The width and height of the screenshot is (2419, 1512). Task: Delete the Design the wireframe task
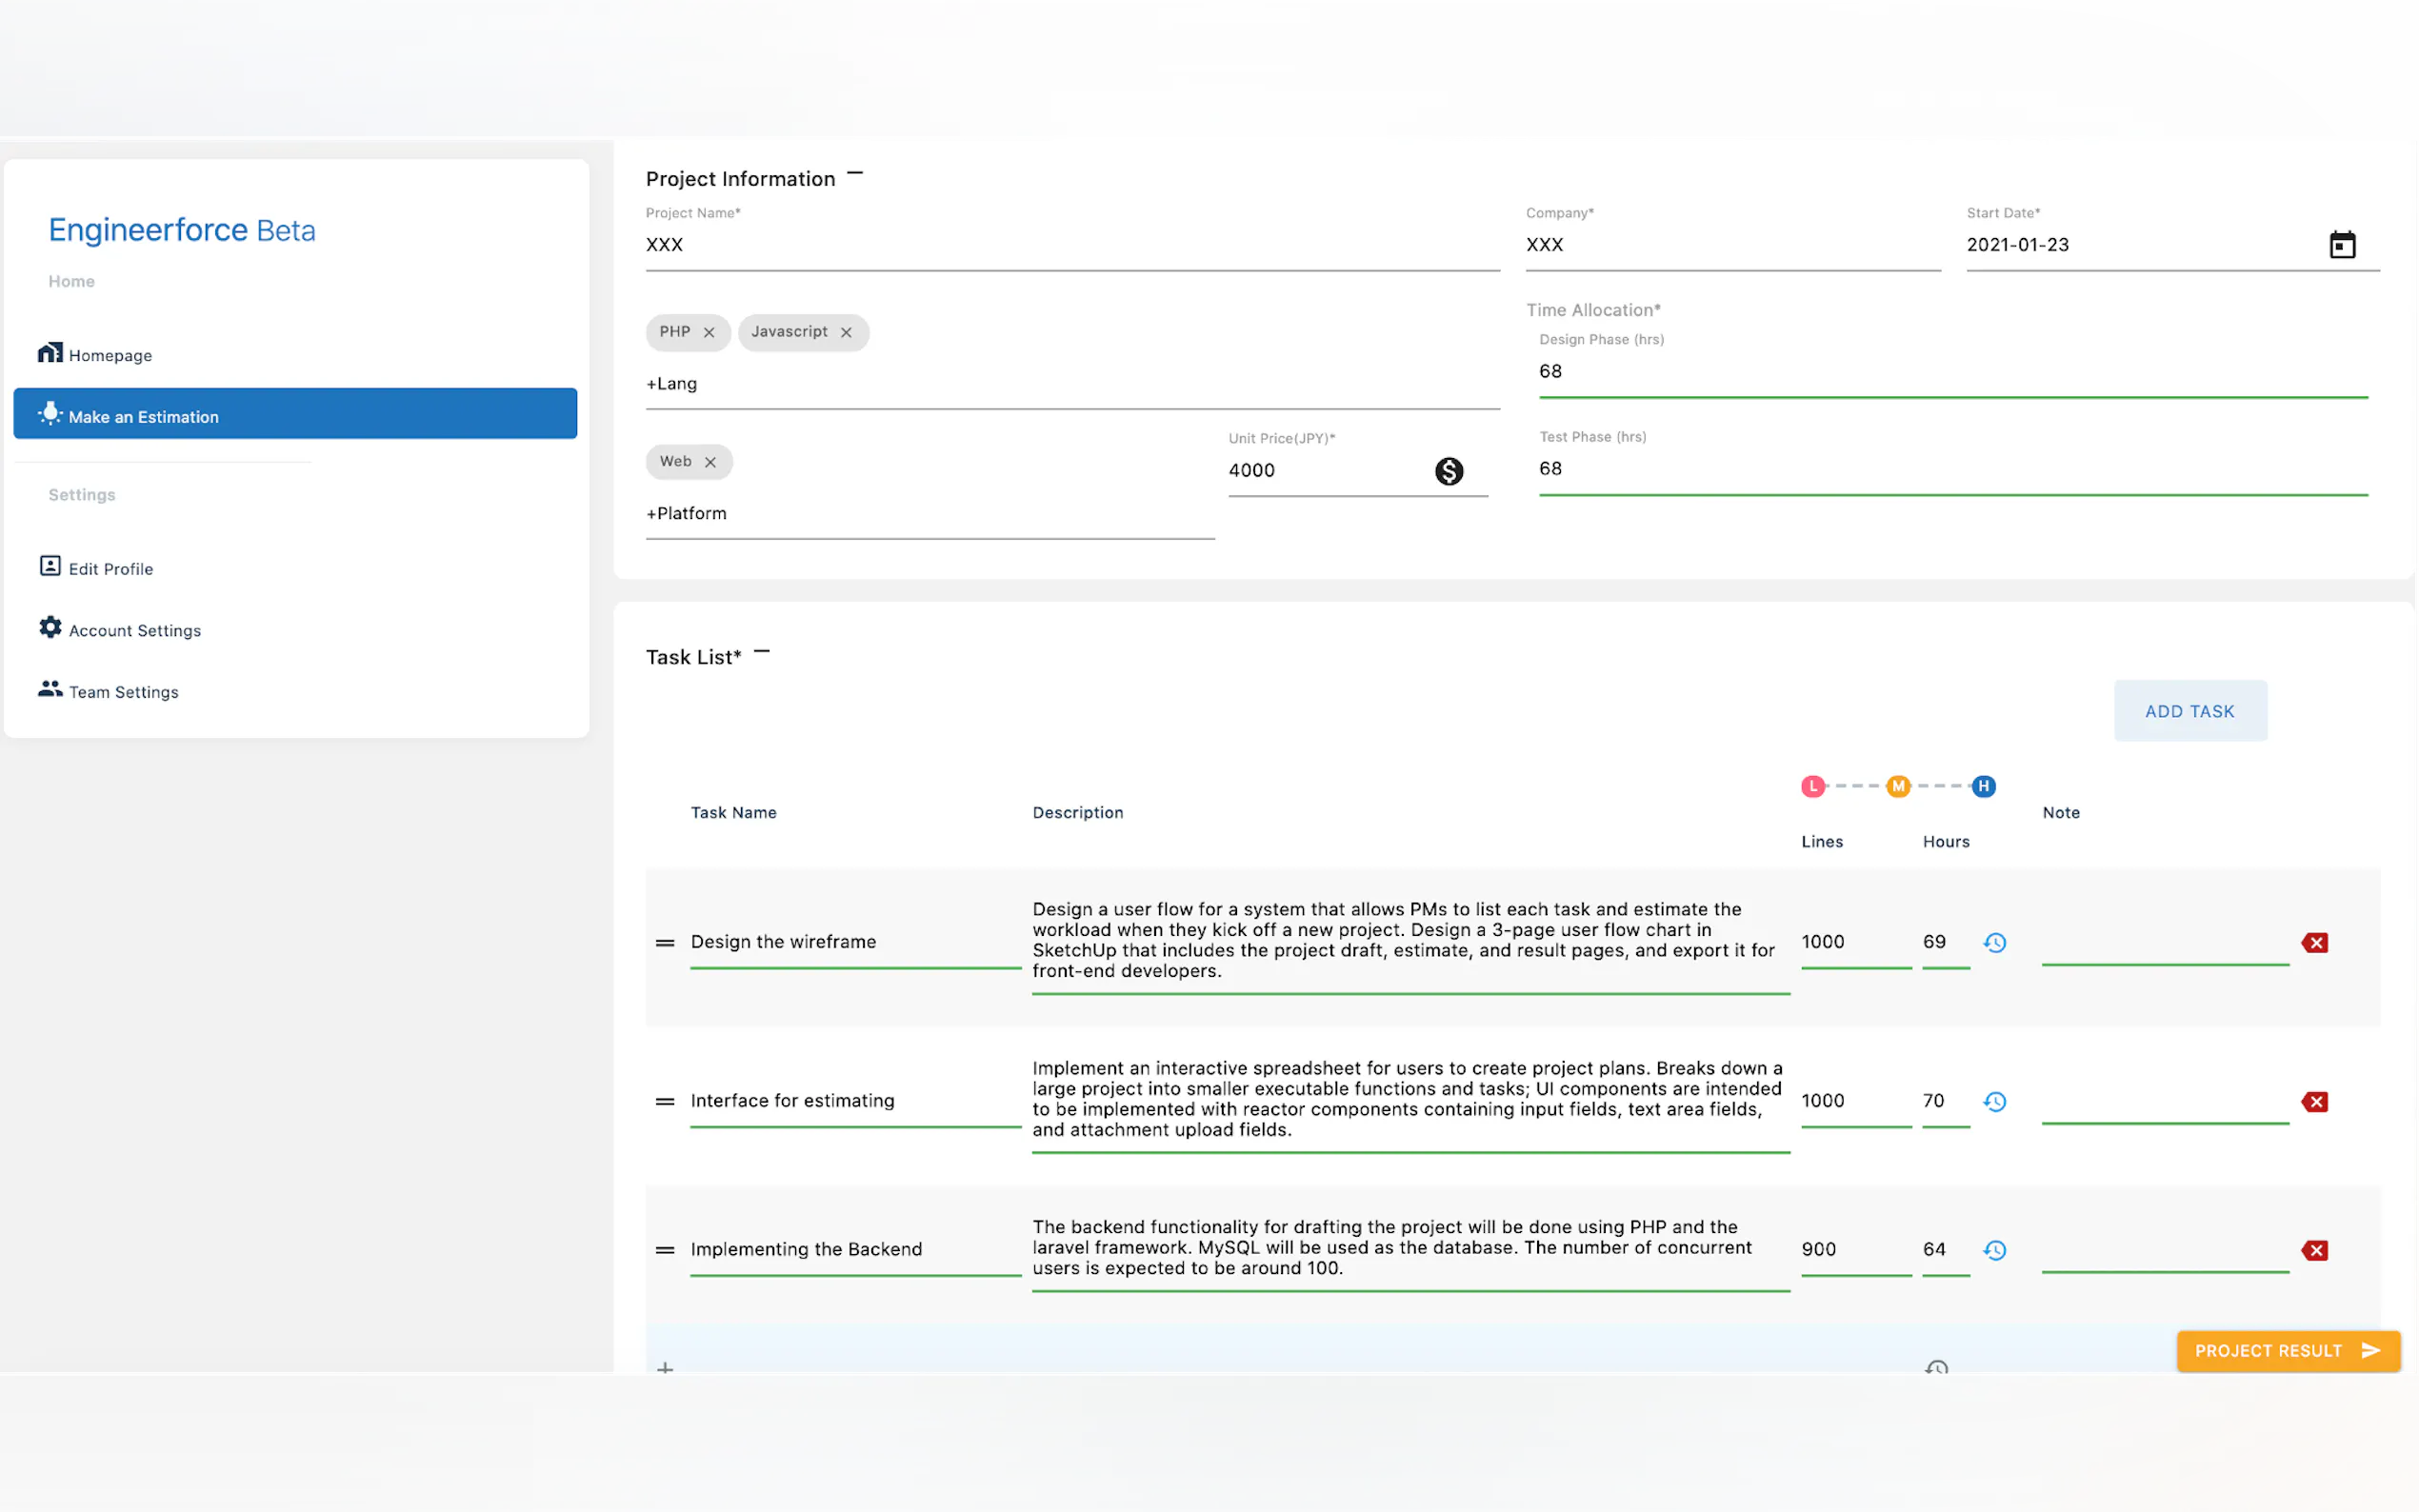point(2314,943)
